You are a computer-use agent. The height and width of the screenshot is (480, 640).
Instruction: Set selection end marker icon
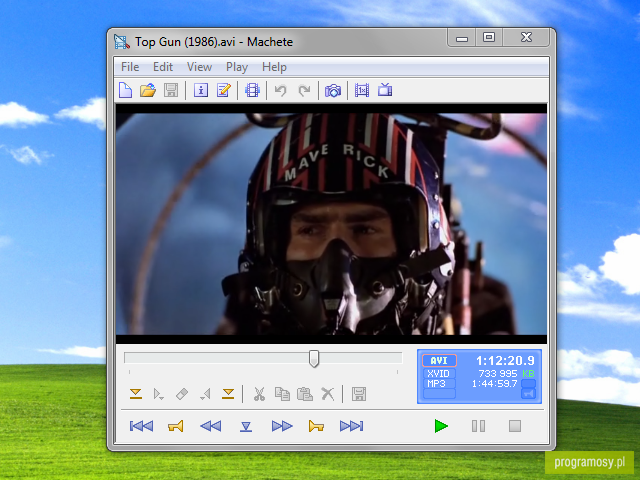point(228,394)
